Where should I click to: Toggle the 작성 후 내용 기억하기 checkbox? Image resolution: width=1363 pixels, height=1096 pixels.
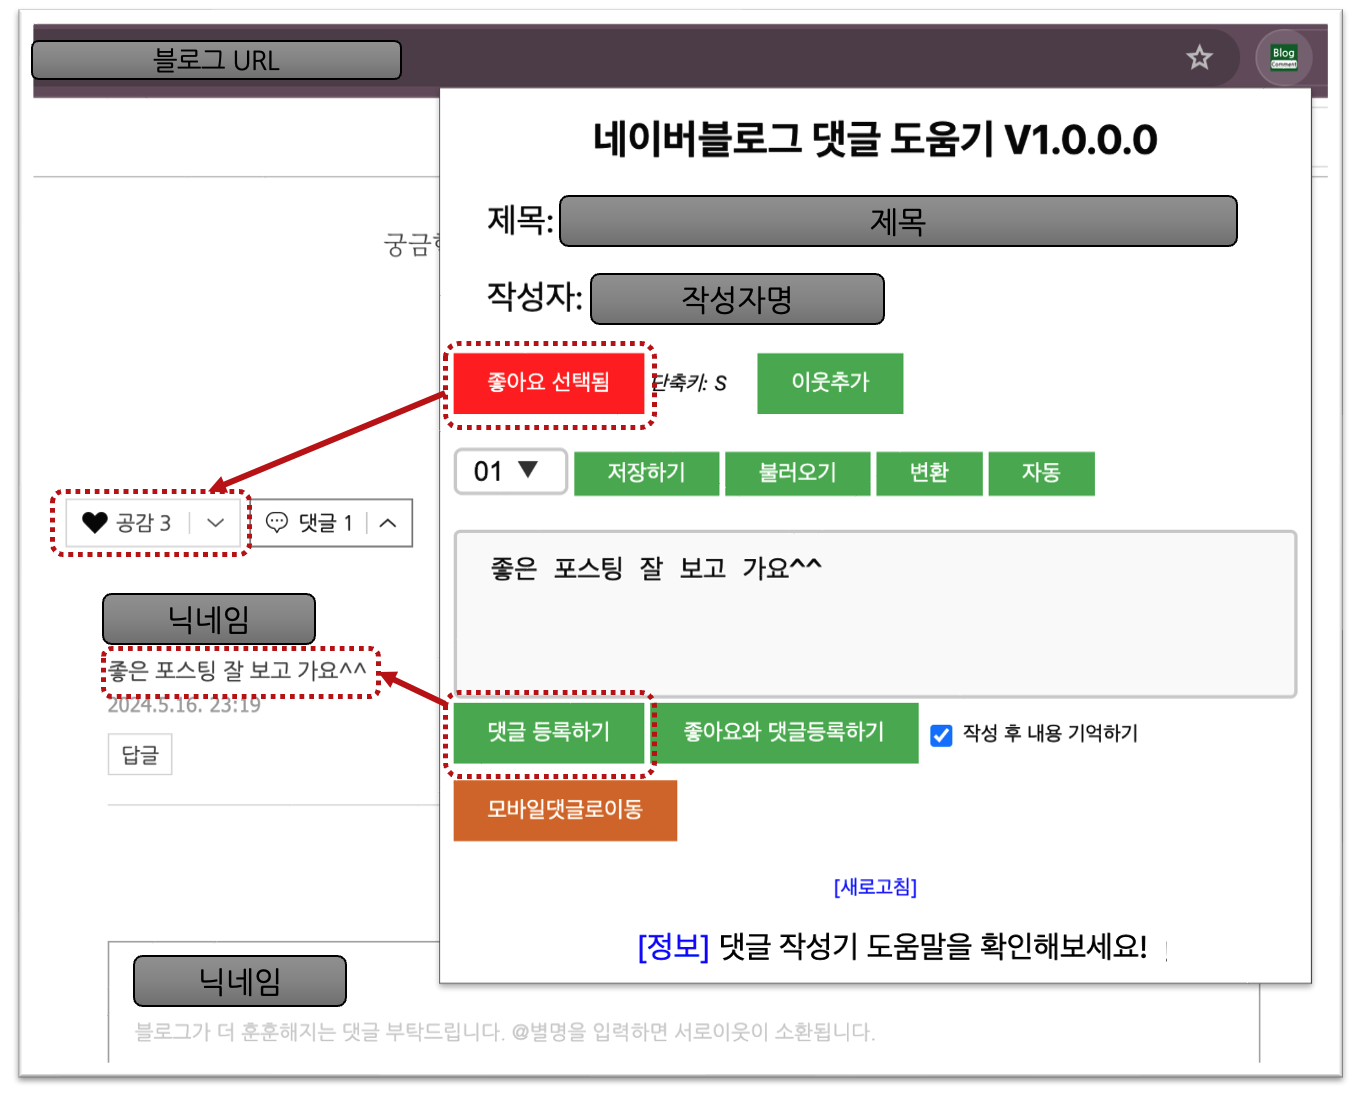tap(941, 735)
